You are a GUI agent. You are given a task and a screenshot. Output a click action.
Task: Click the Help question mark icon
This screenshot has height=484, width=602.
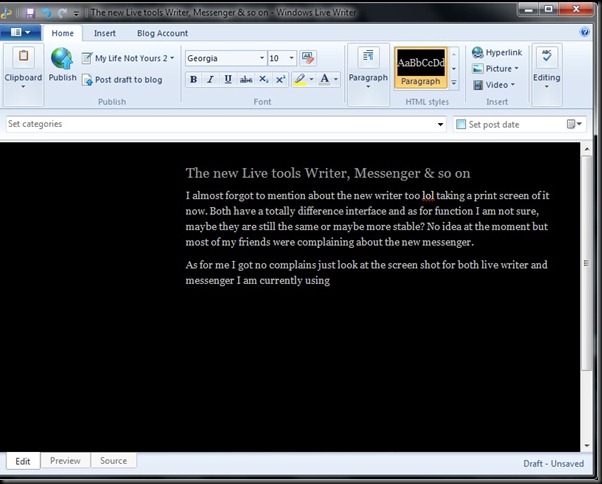point(585,32)
